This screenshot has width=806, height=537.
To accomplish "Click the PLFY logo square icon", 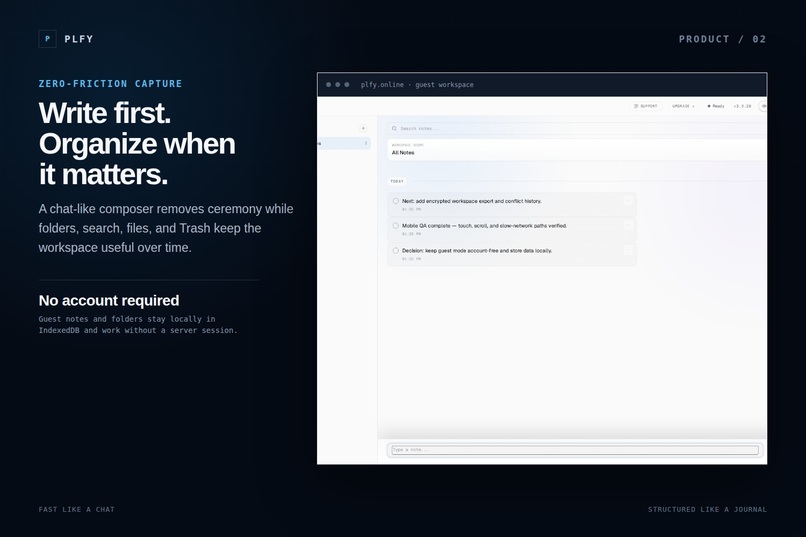I will pos(47,39).
